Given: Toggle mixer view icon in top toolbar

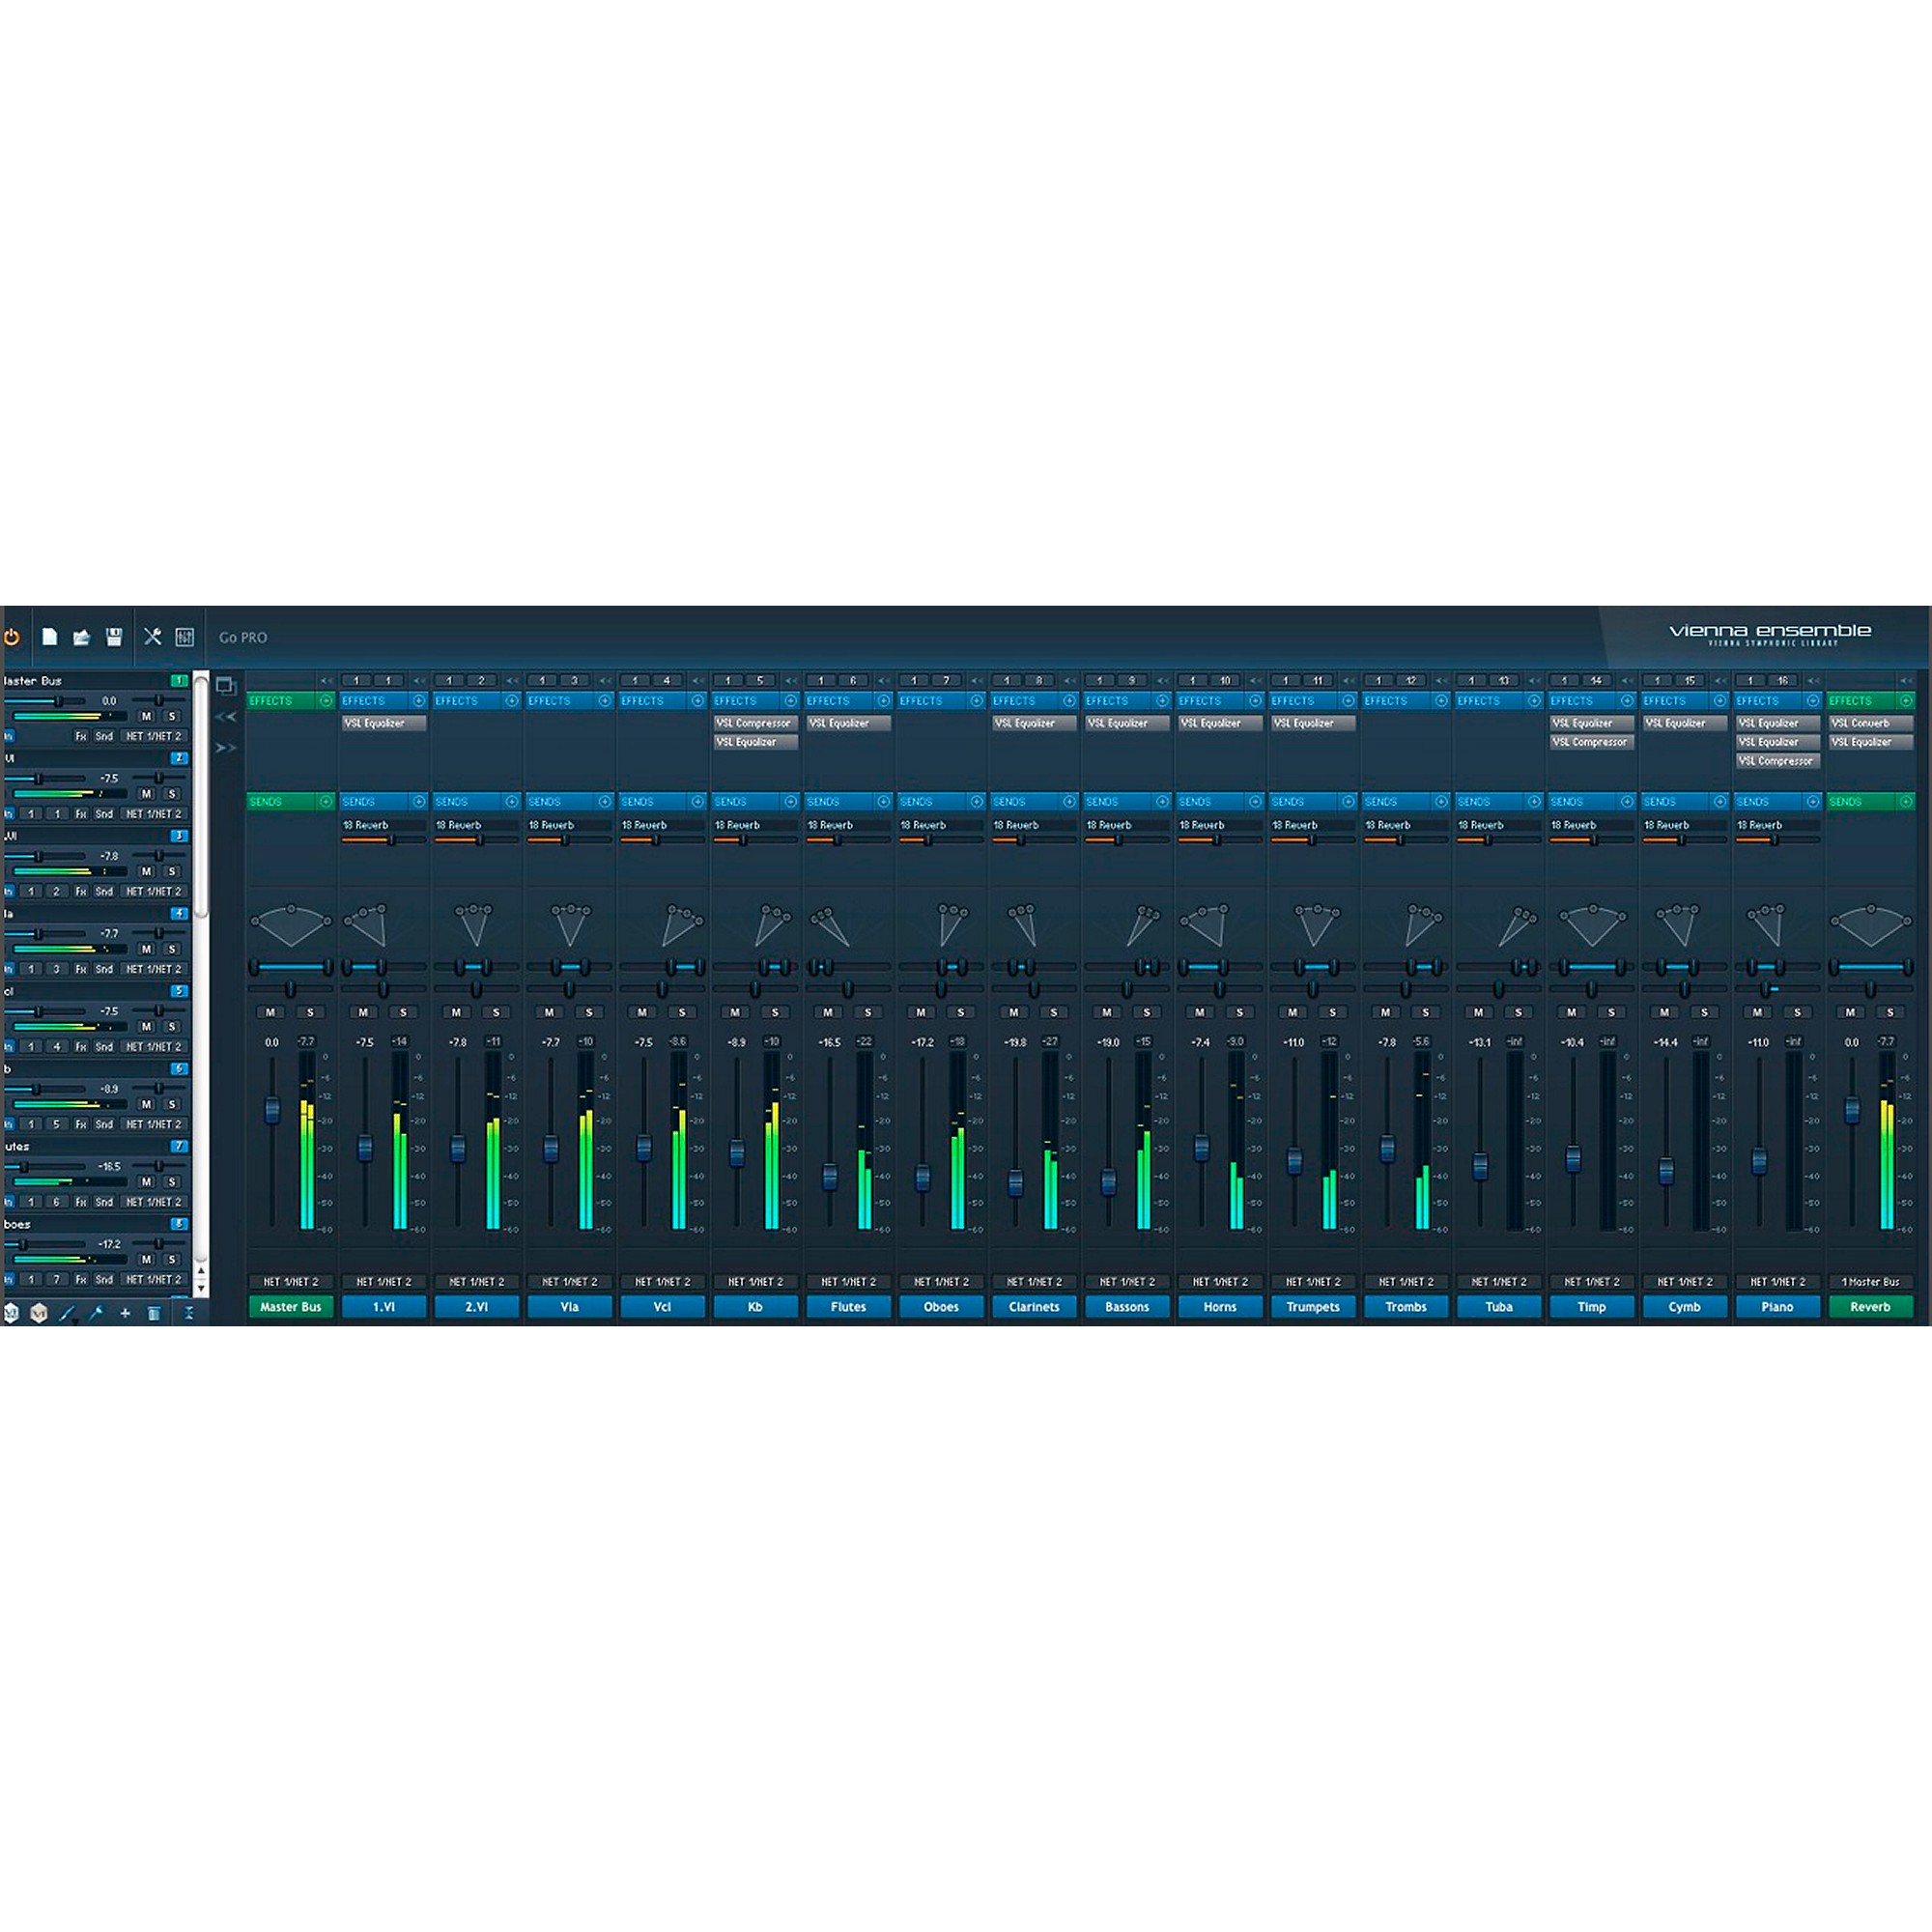Looking at the screenshot, I should point(184,637).
